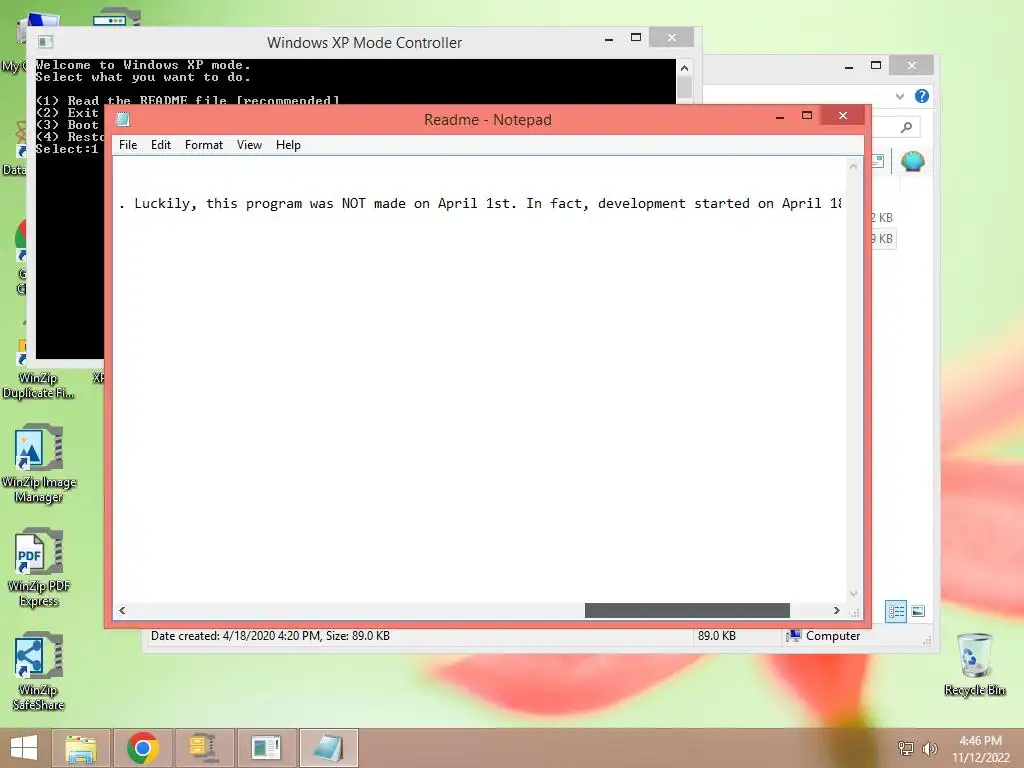Screen dimensions: 1024x768
Task: Select the WinZip PDF Express desktop icon
Action: tap(39, 568)
